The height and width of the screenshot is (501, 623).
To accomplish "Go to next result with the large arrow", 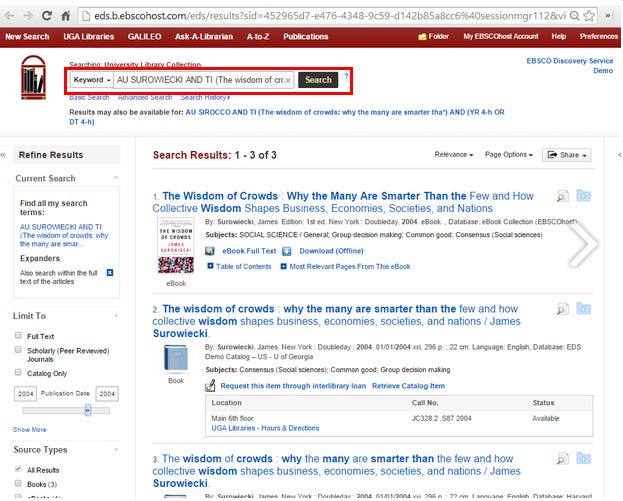I will coord(583,243).
